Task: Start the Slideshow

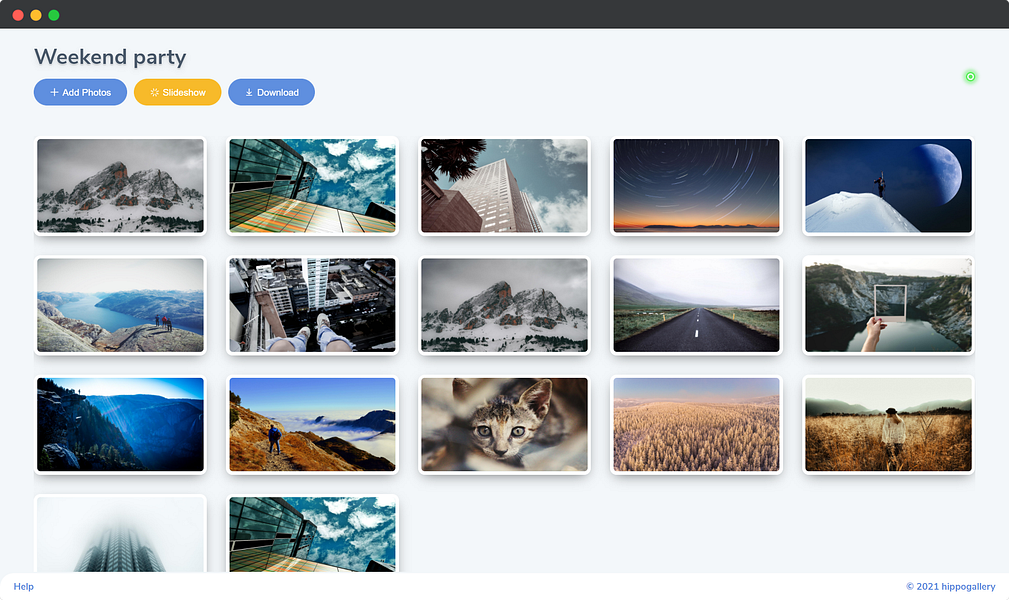Action: 178,92
